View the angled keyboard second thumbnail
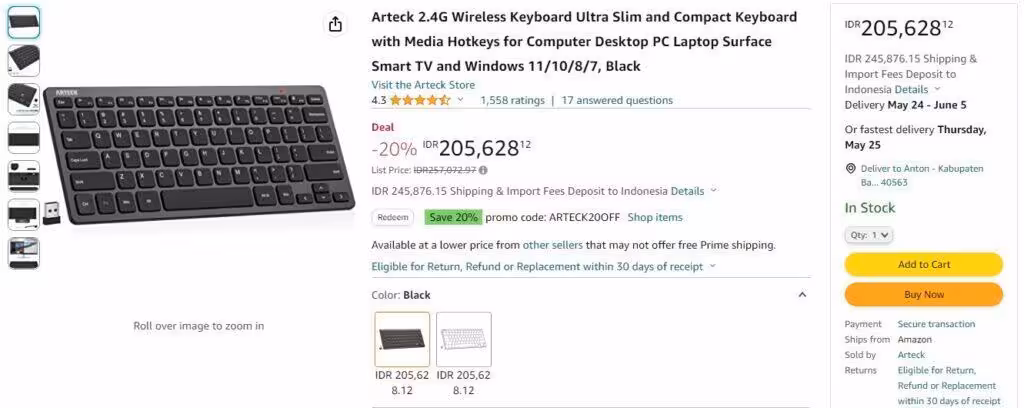Image resolution: width=1024 pixels, height=408 pixels. 24,61
